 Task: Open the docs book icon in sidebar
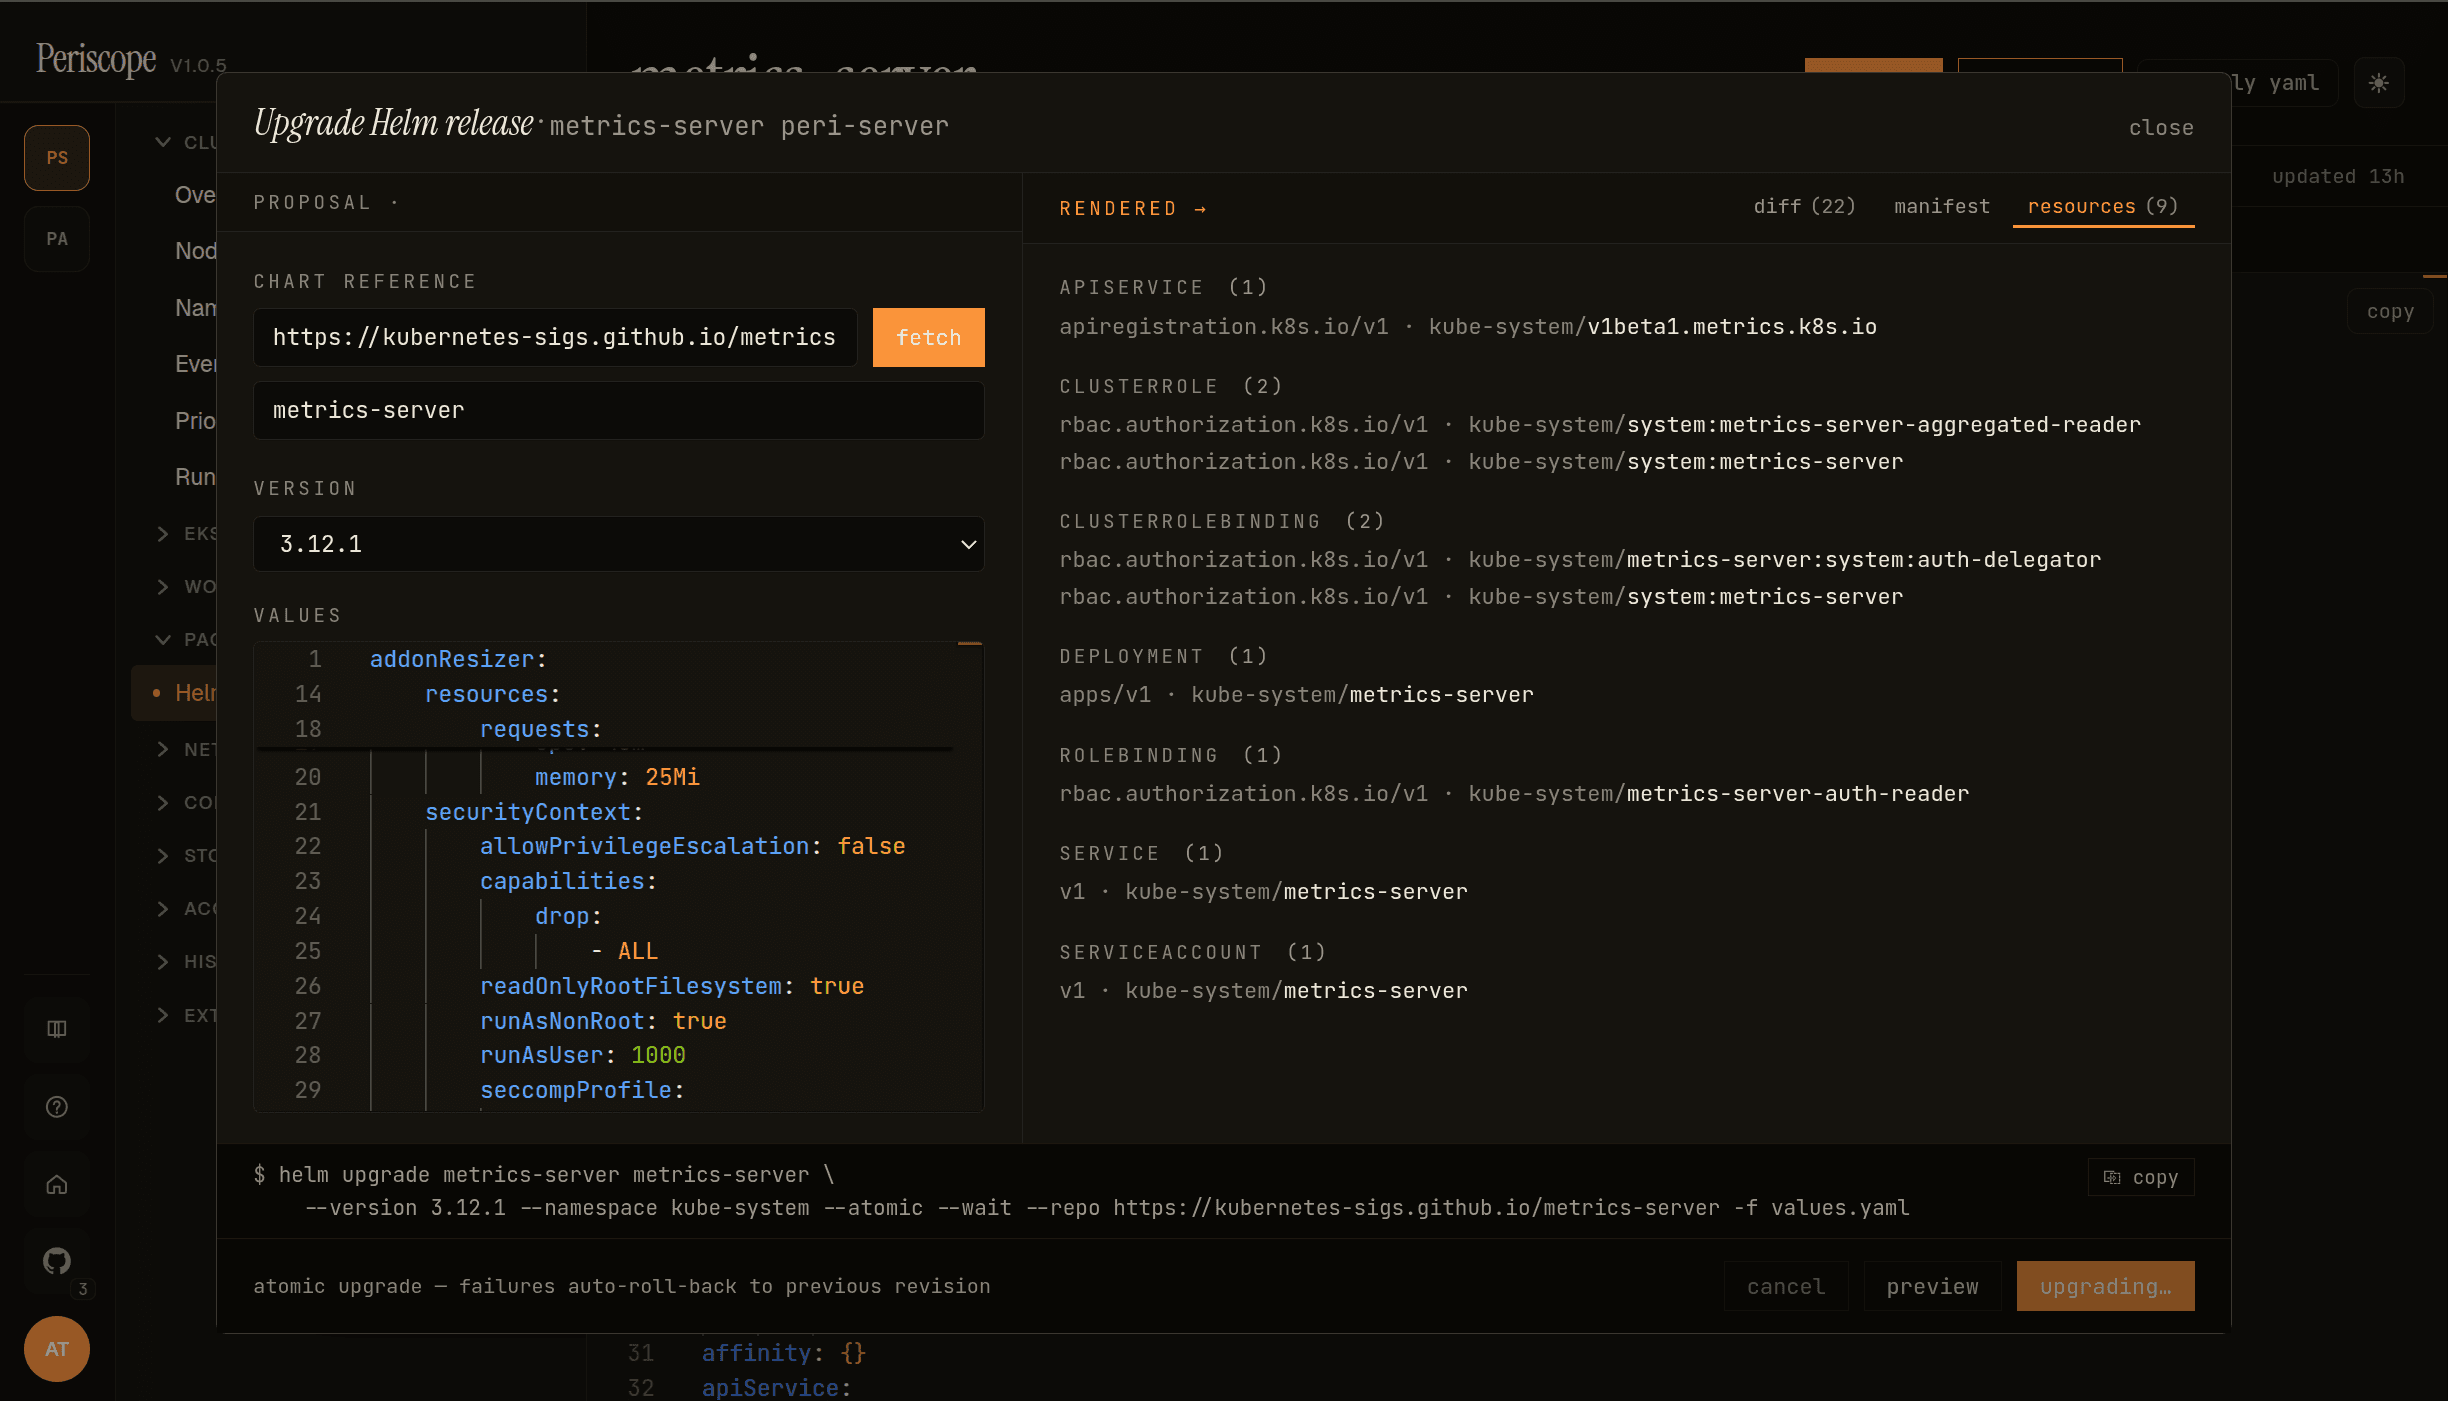57,1029
